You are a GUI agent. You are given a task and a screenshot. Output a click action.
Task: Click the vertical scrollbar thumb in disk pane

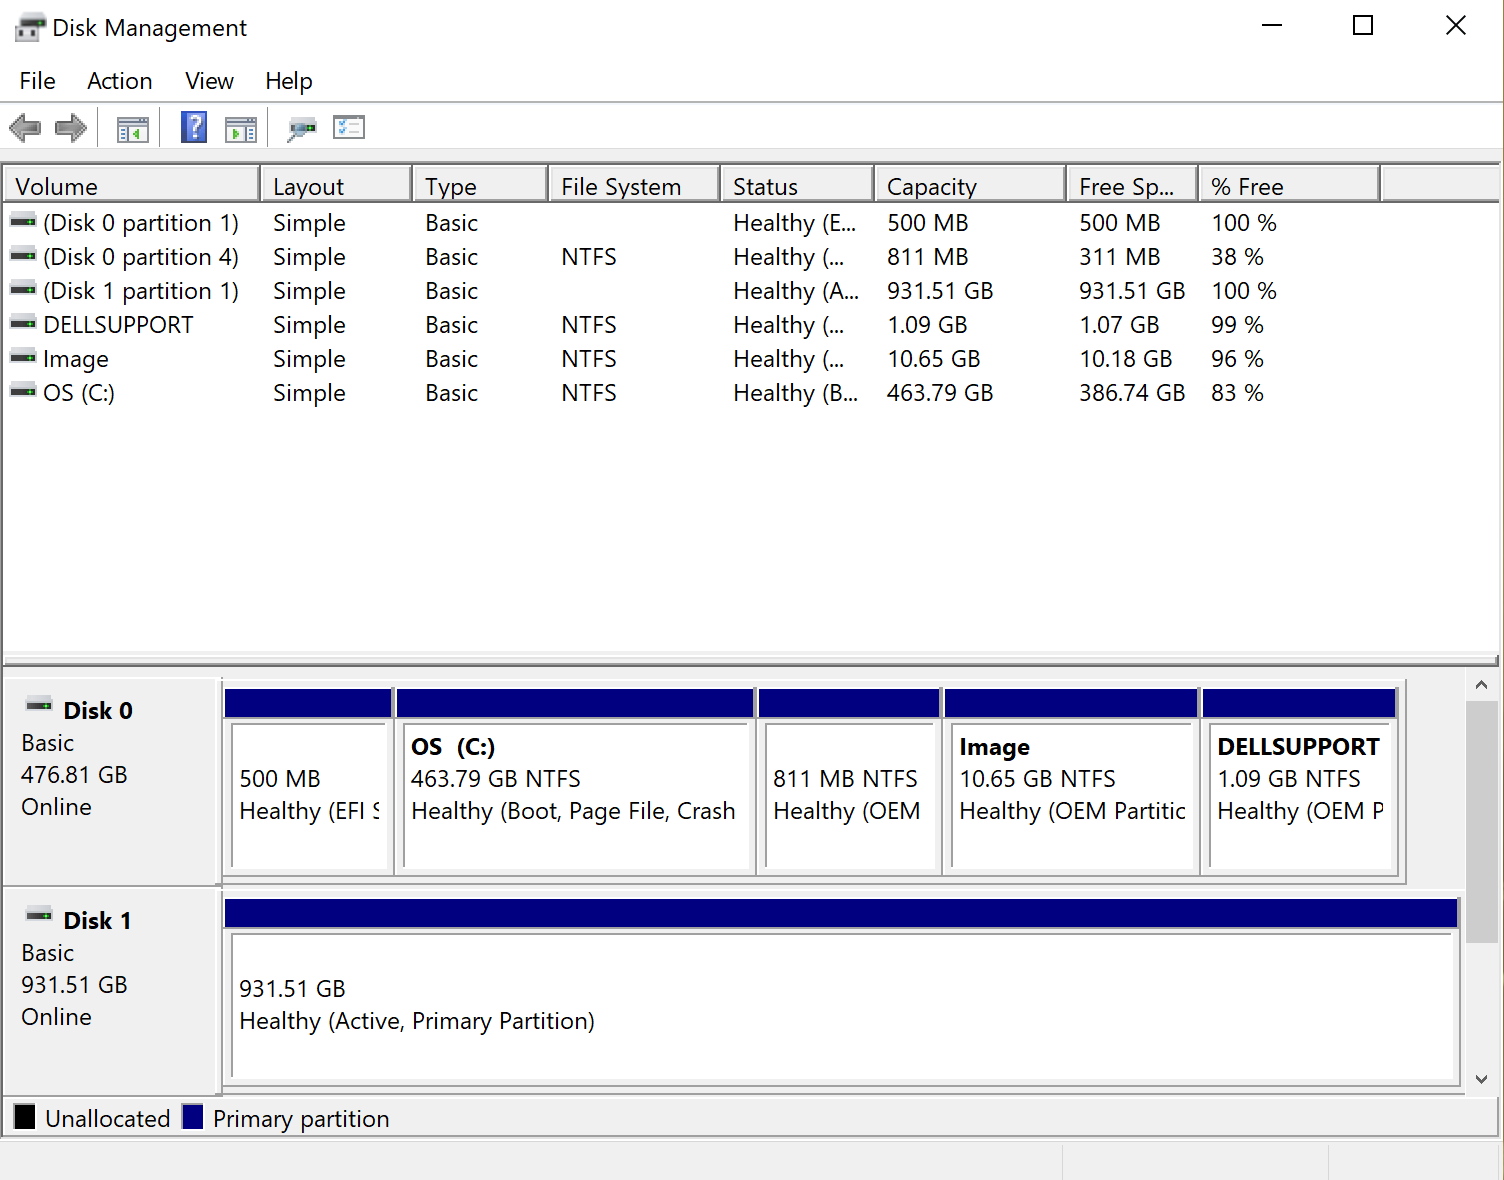coord(1482,821)
